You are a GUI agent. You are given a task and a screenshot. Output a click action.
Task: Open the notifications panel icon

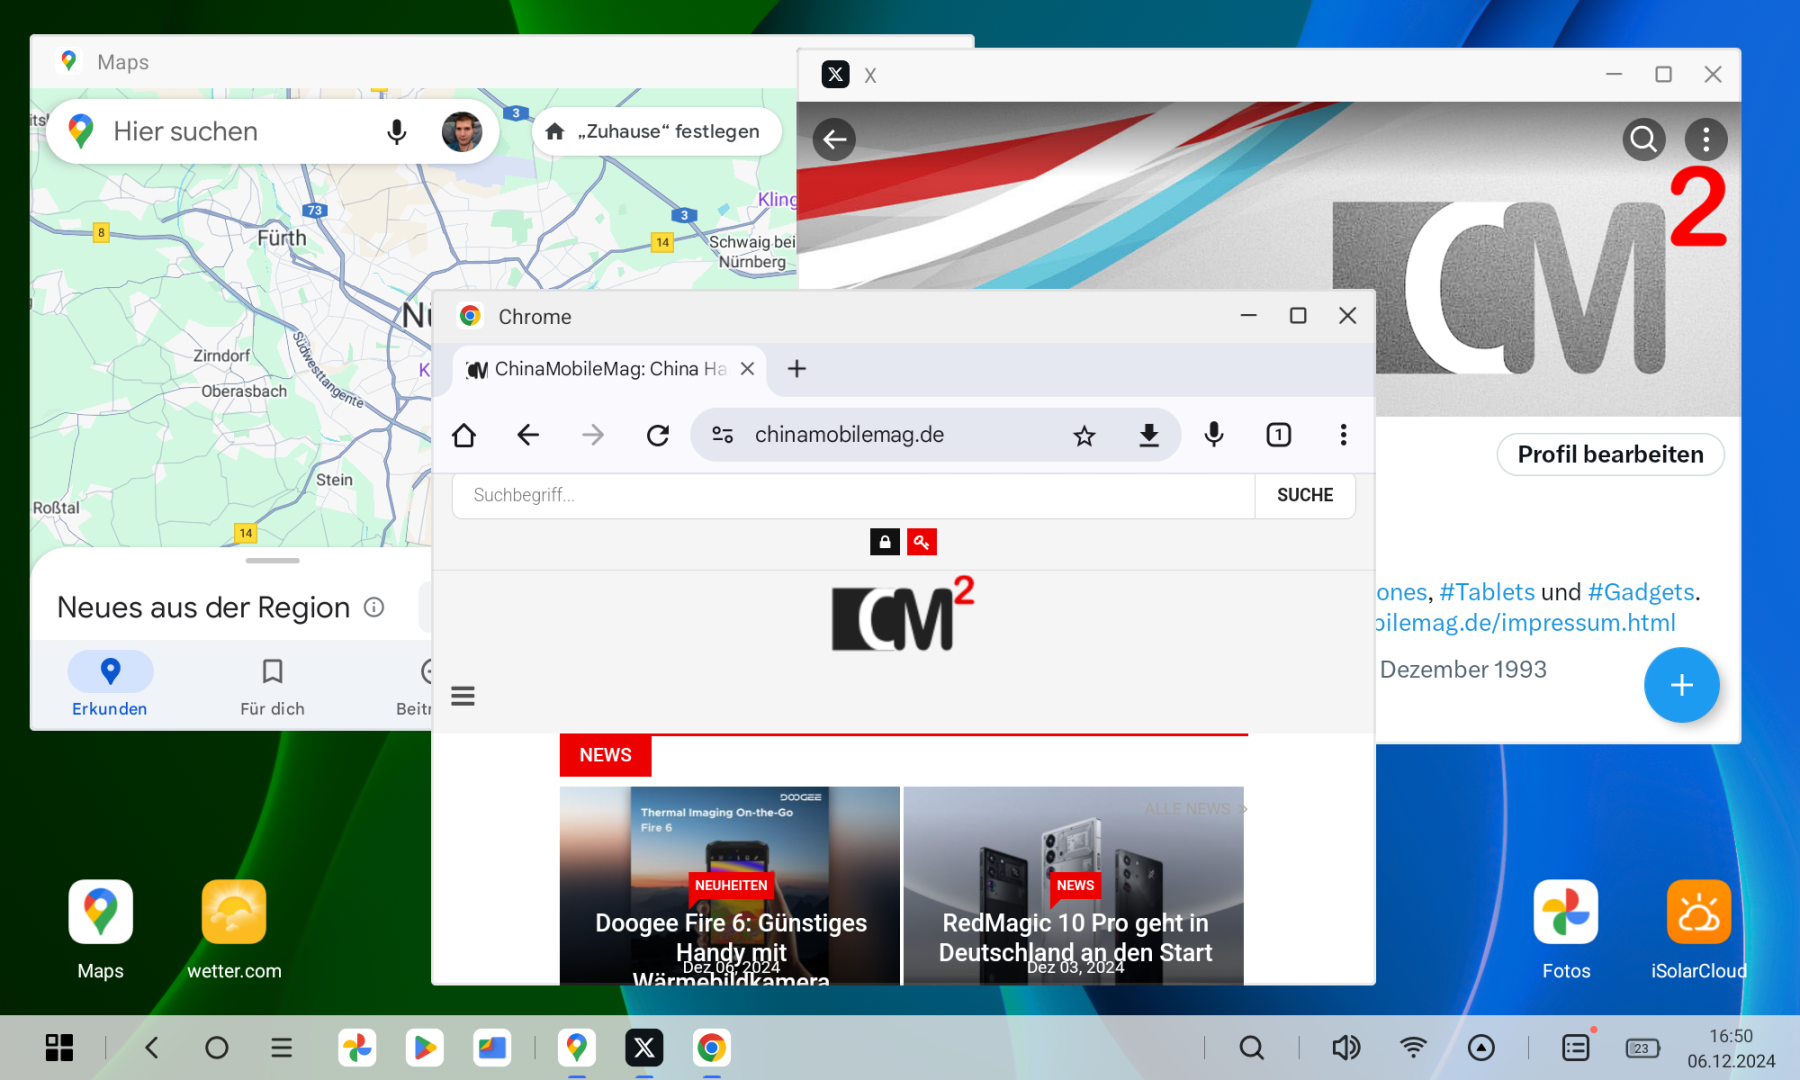(1576, 1047)
